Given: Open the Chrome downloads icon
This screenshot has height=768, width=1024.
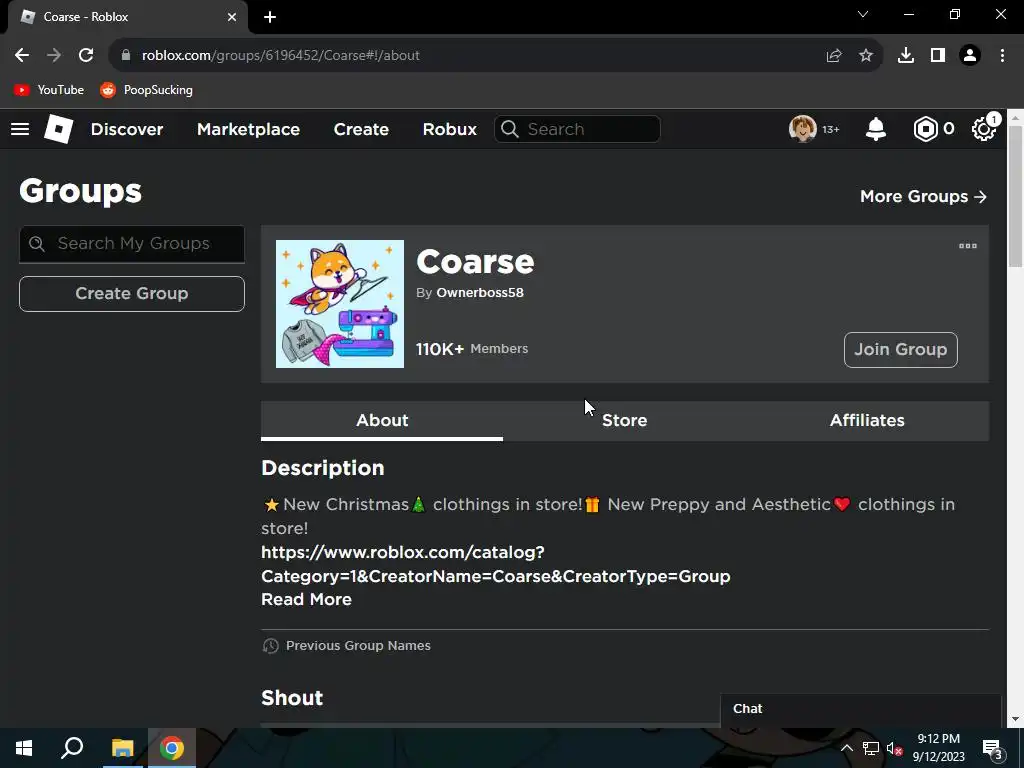Looking at the screenshot, I should pyautogui.click(x=906, y=56).
